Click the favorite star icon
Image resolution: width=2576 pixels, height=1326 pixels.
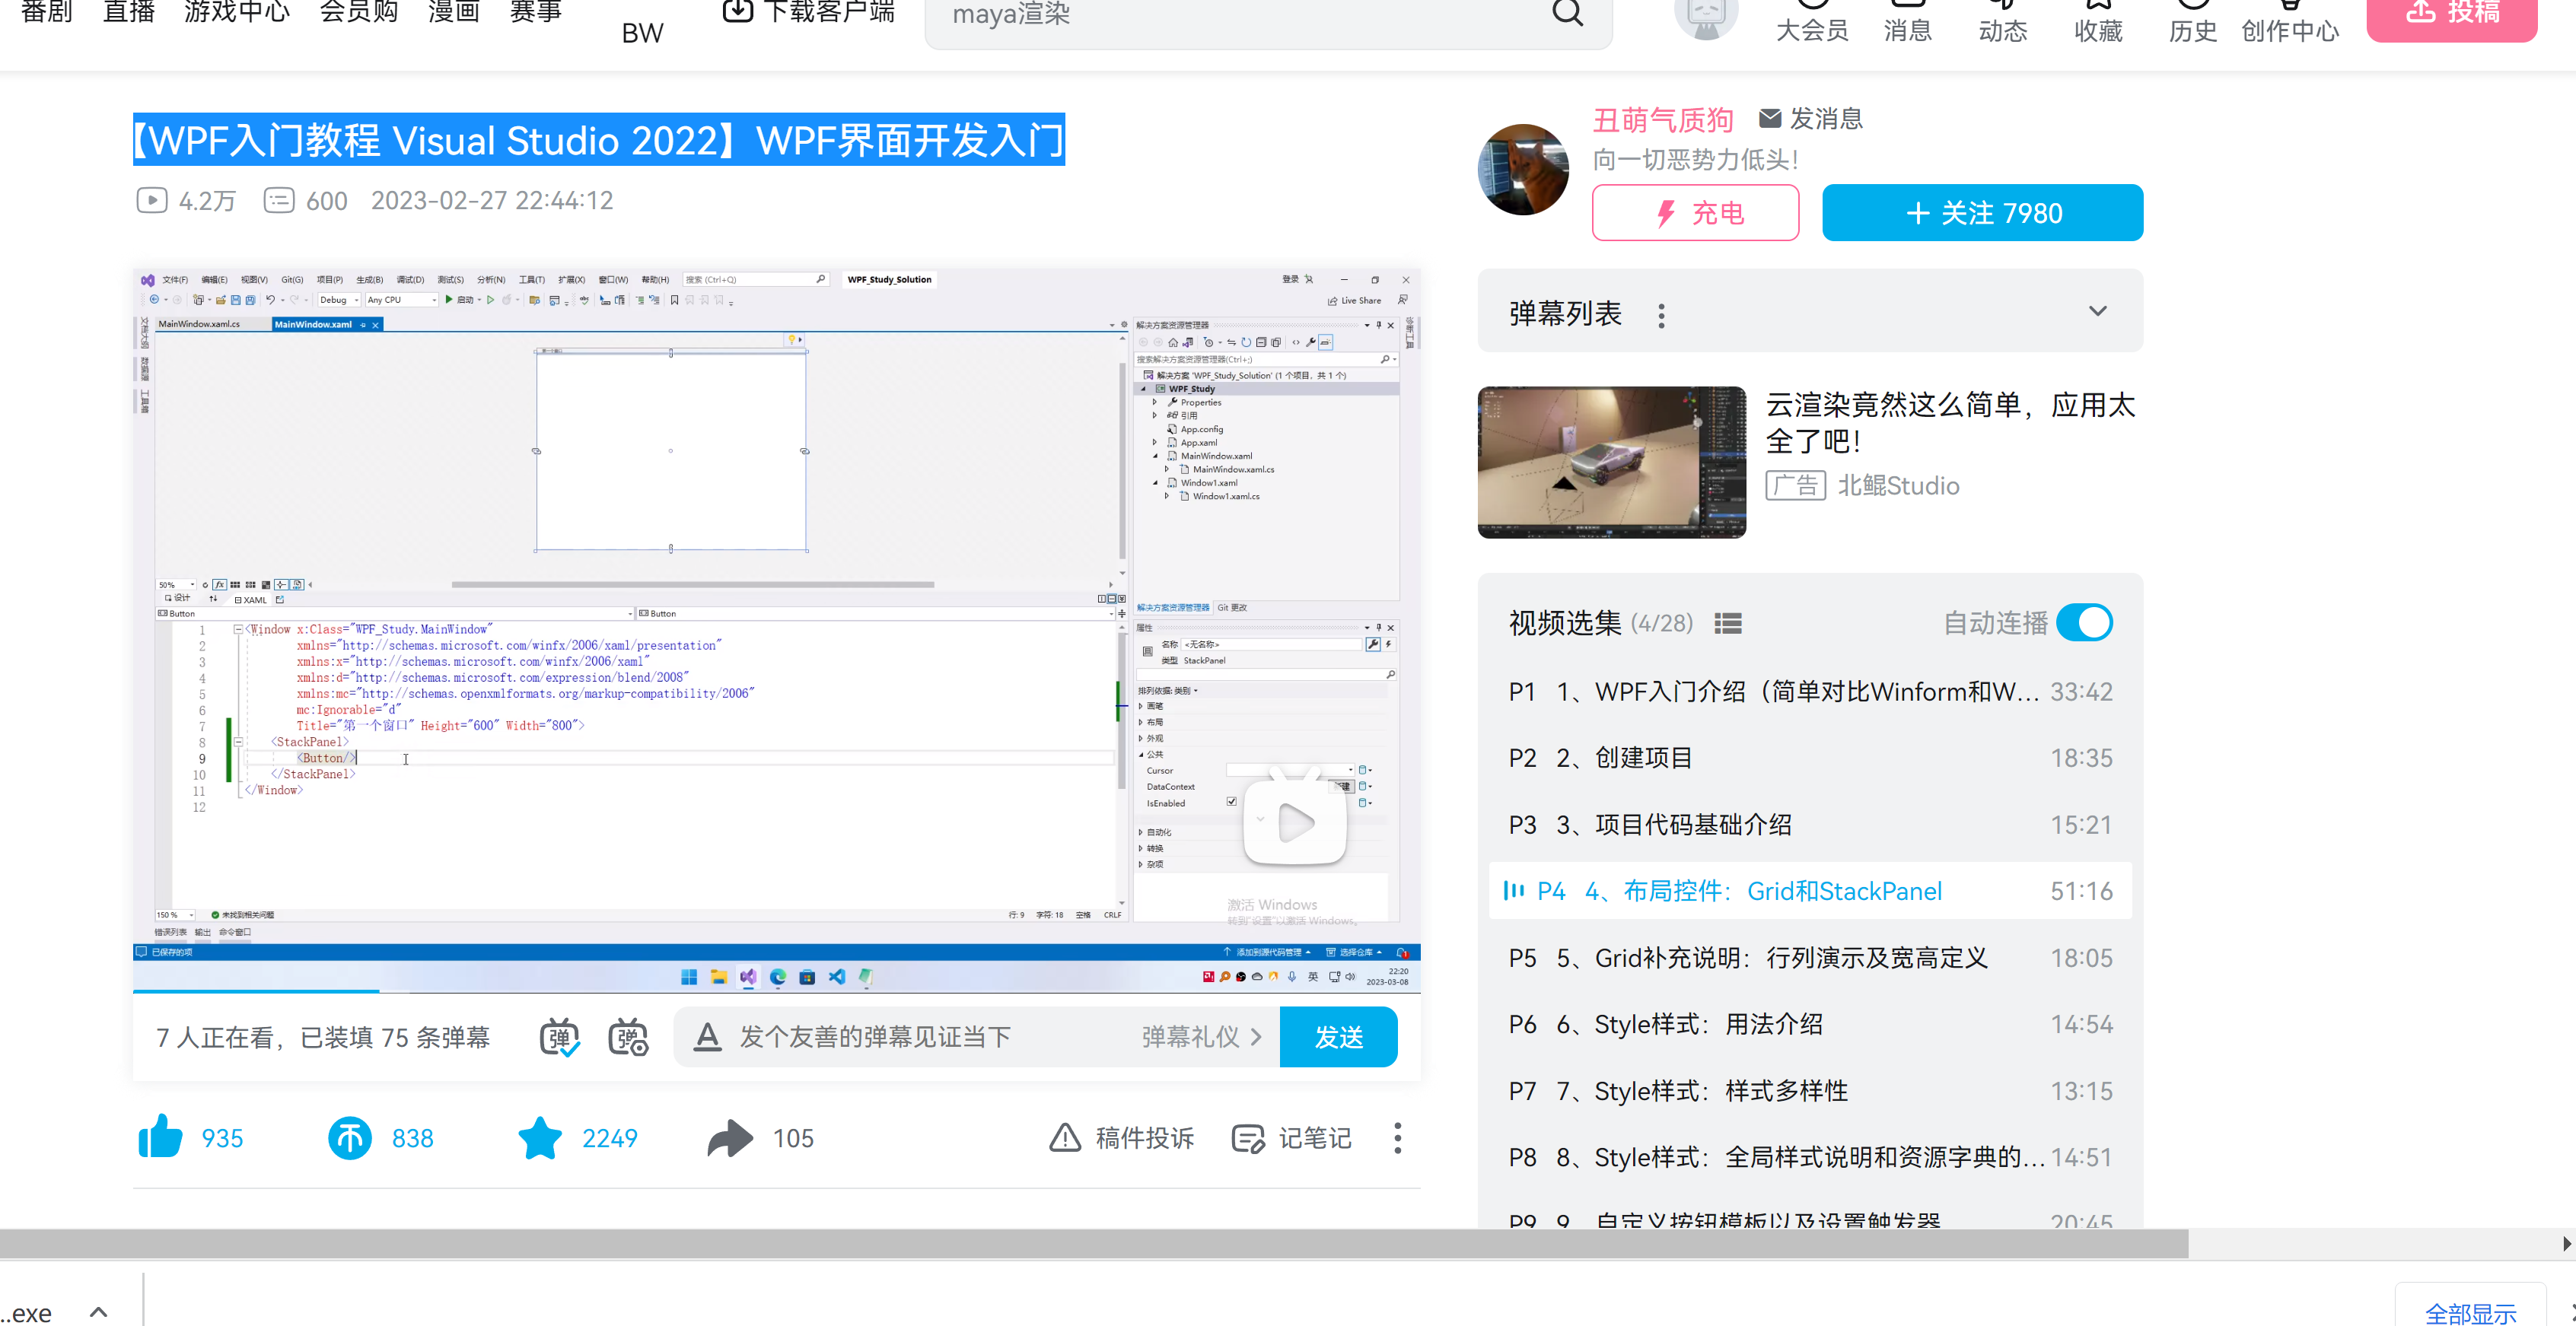(540, 1138)
